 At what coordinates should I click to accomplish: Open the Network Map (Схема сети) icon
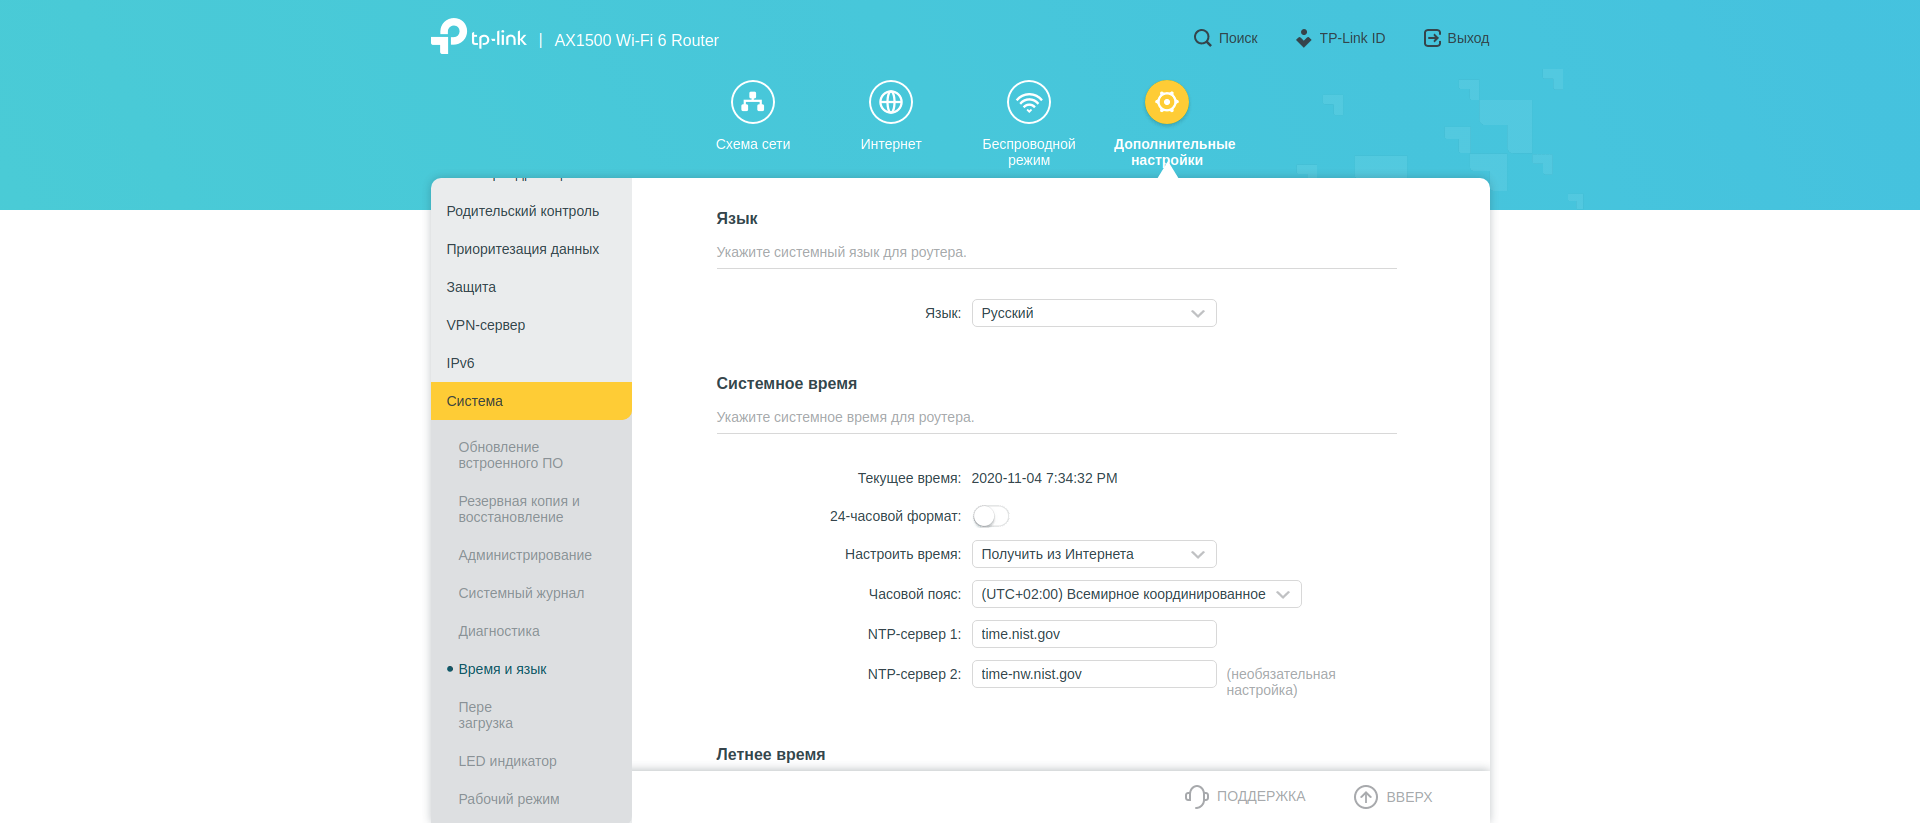(x=752, y=102)
